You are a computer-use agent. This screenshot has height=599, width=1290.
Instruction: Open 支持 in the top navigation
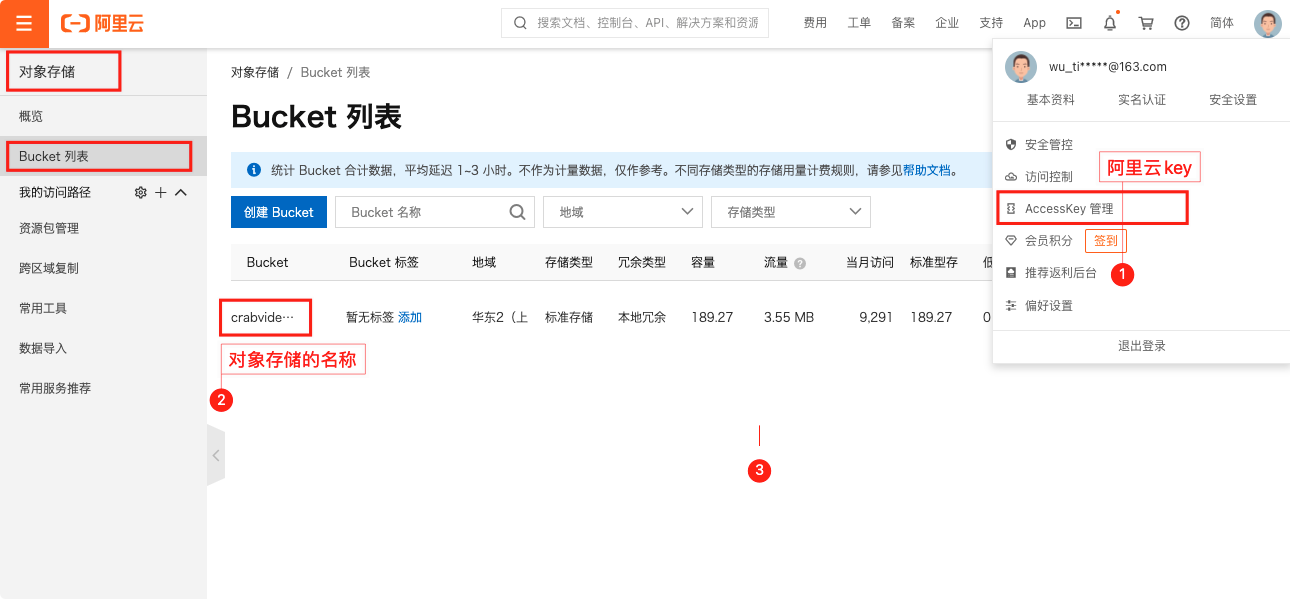click(x=991, y=23)
